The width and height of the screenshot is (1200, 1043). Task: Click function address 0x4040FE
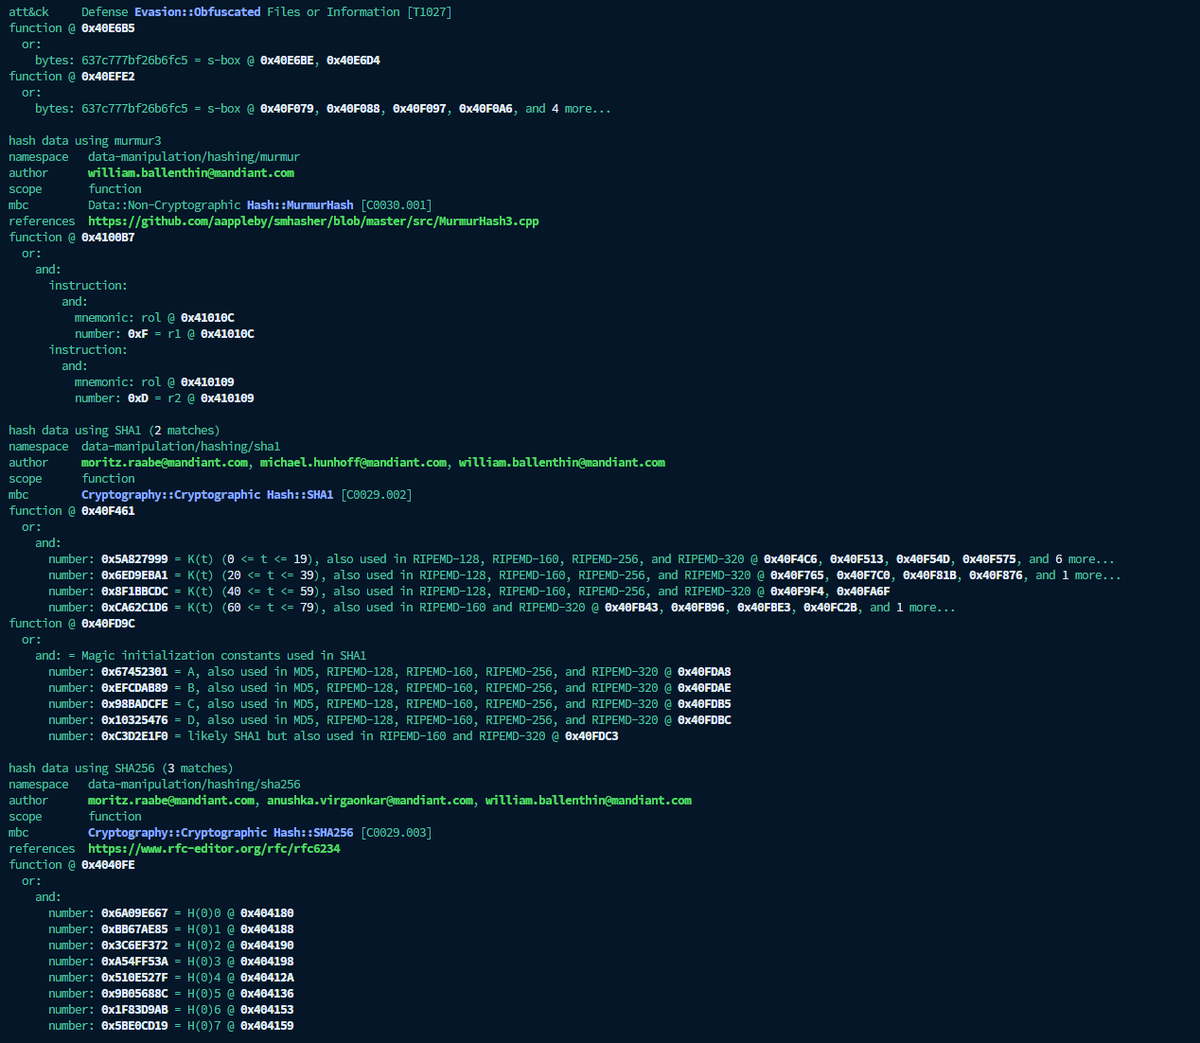point(108,864)
